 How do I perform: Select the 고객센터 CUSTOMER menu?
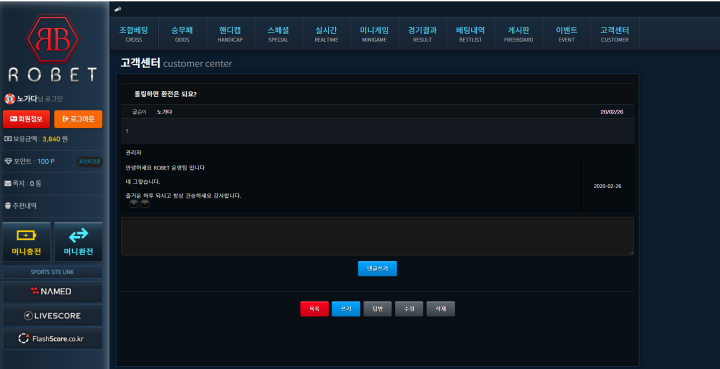pyautogui.click(x=614, y=34)
